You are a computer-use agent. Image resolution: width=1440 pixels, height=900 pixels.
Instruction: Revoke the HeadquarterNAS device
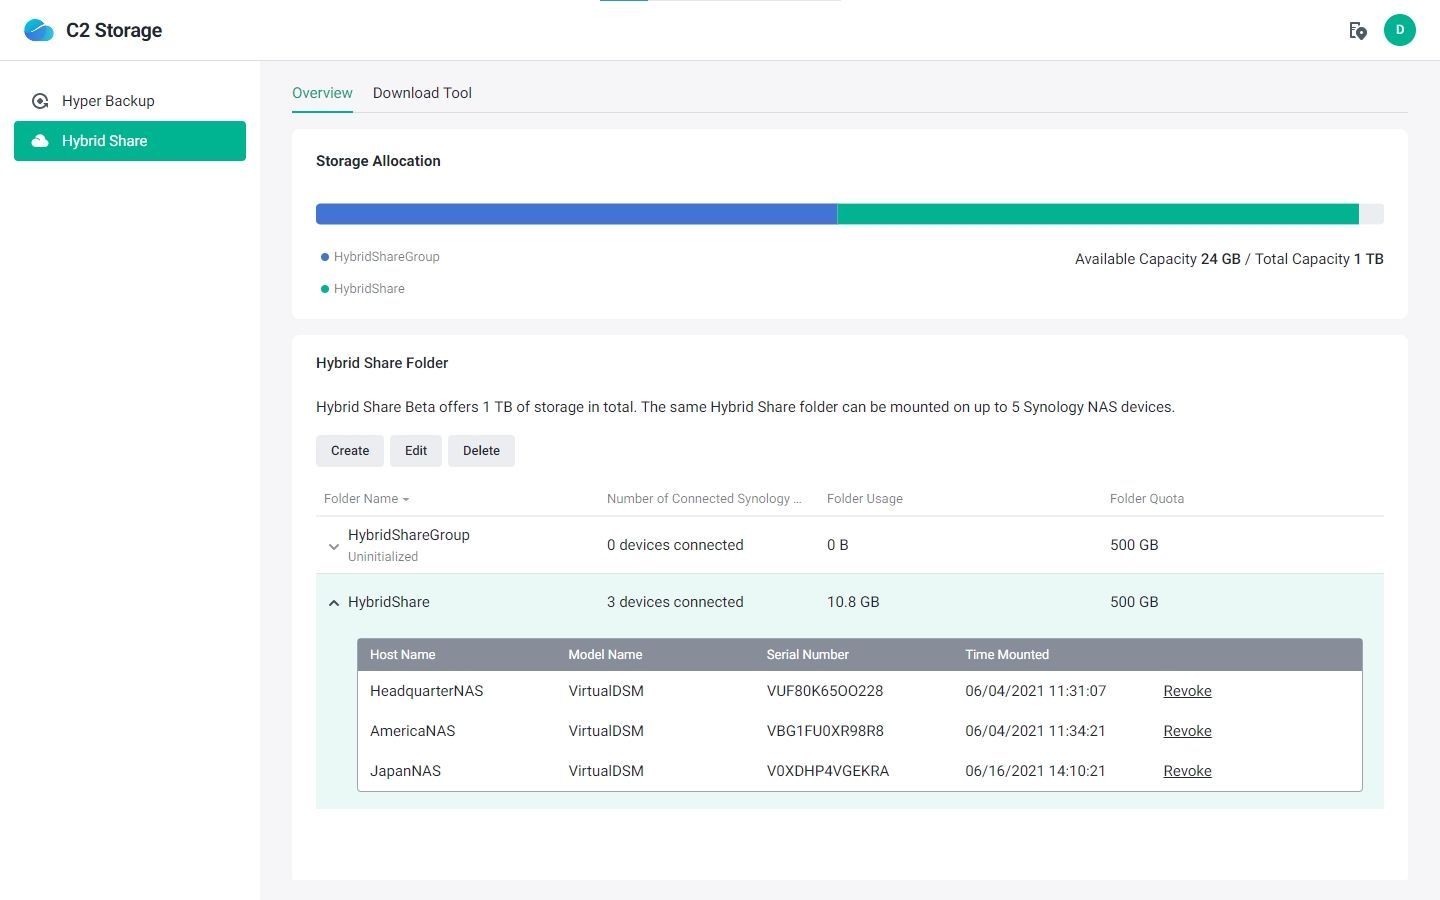(x=1187, y=691)
